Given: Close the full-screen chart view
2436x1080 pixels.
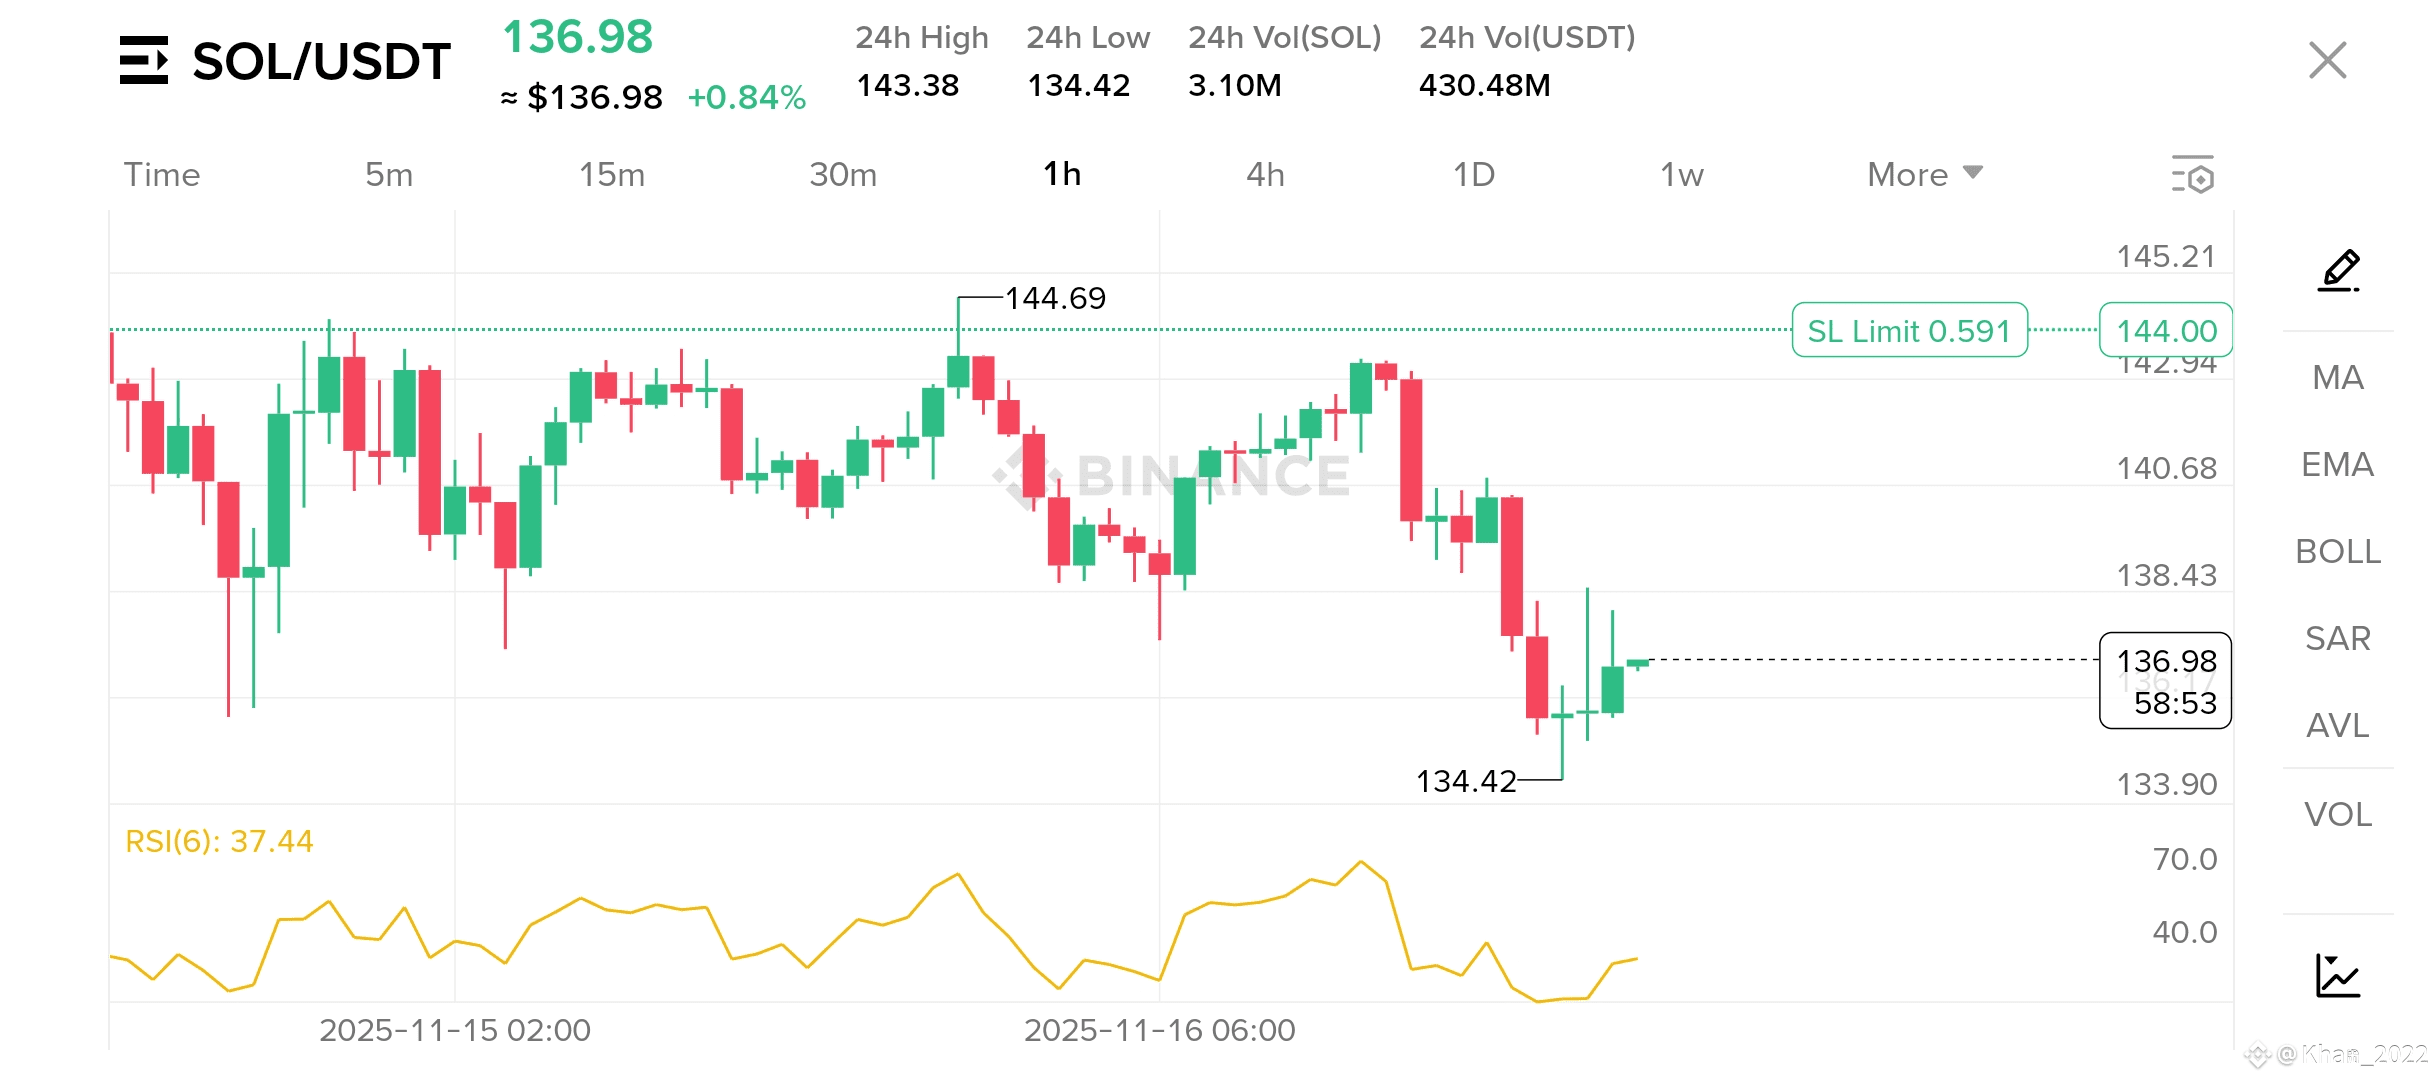Looking at the screenshot, I should tap(2327, 60).
